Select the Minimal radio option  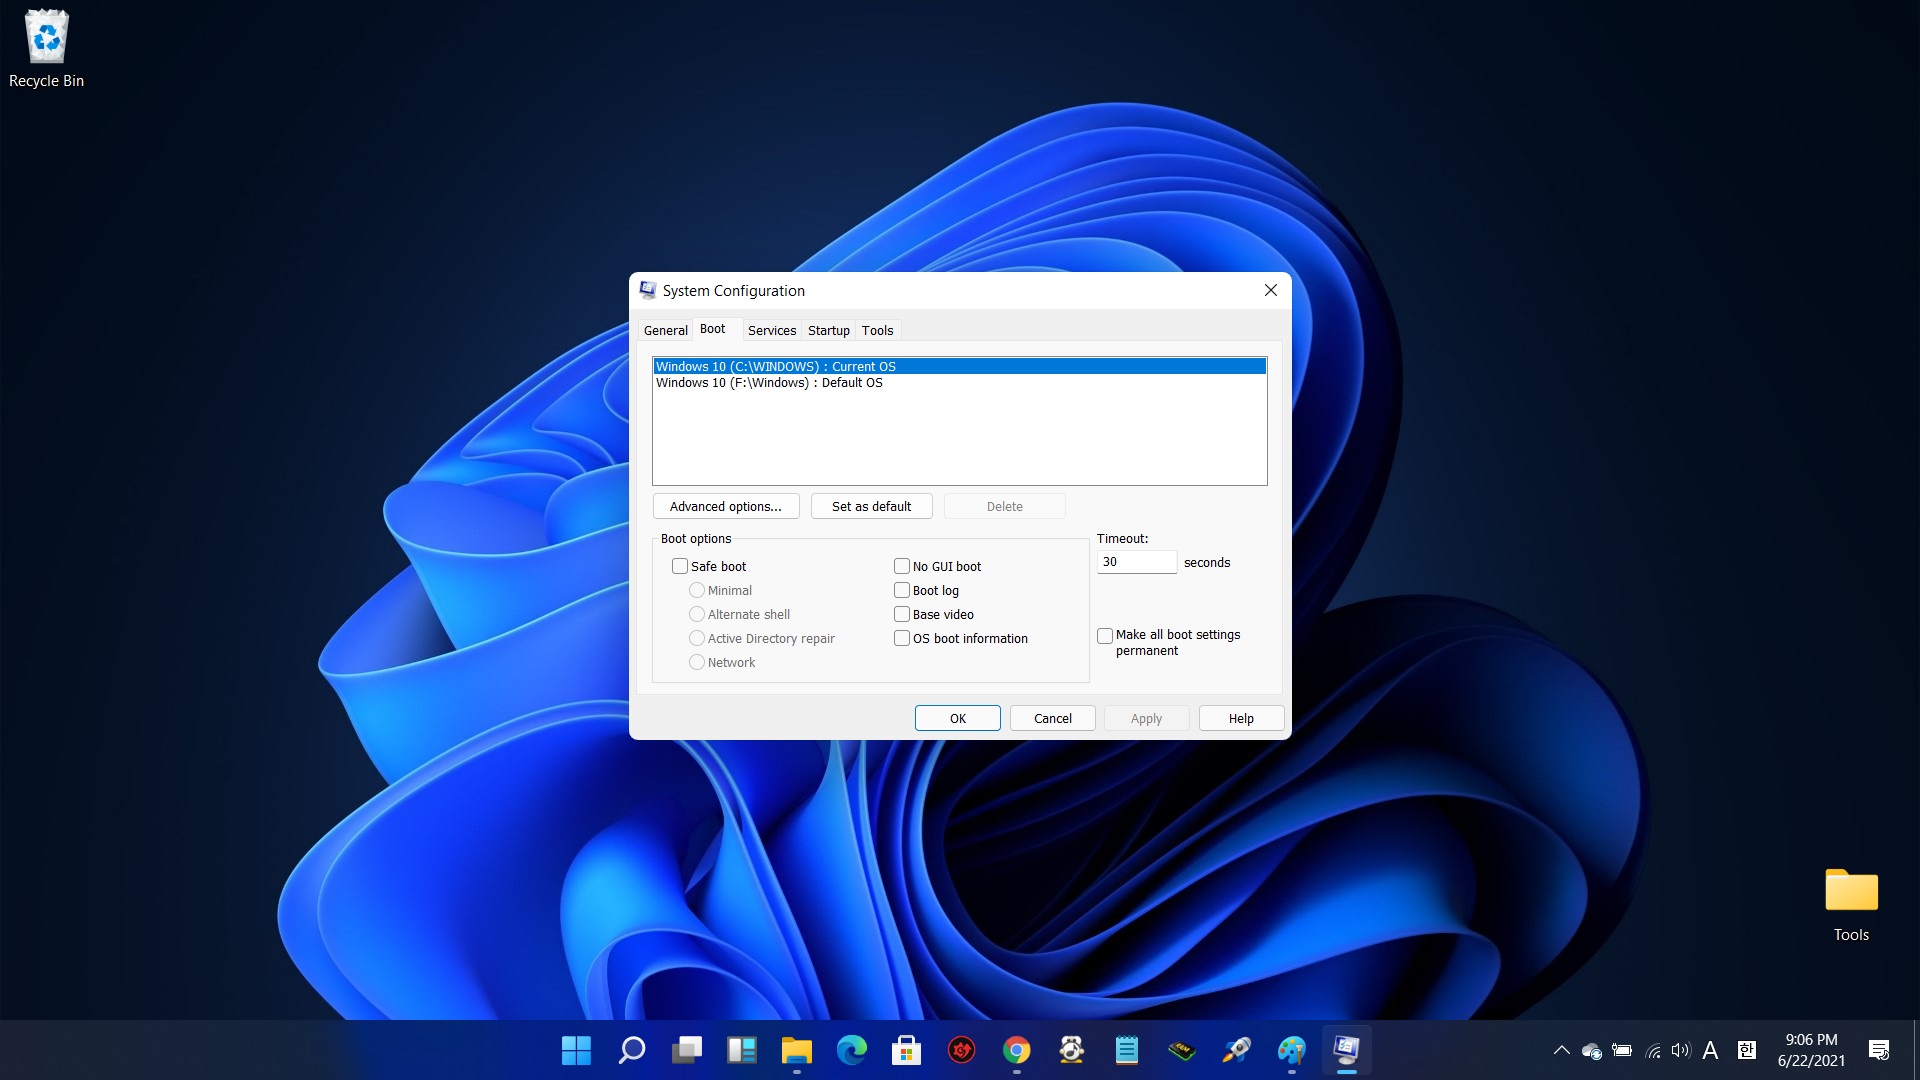[697, 590]
